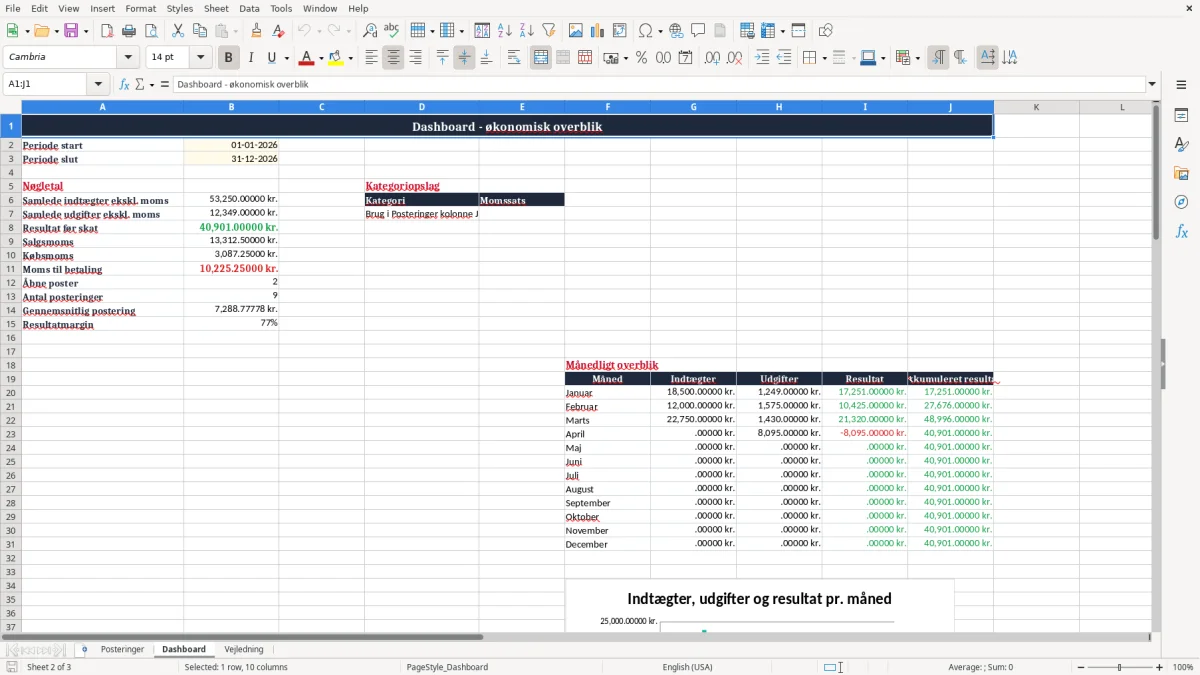Sort descending Z to A
1200x675 pixels.
tap(527, 31)
